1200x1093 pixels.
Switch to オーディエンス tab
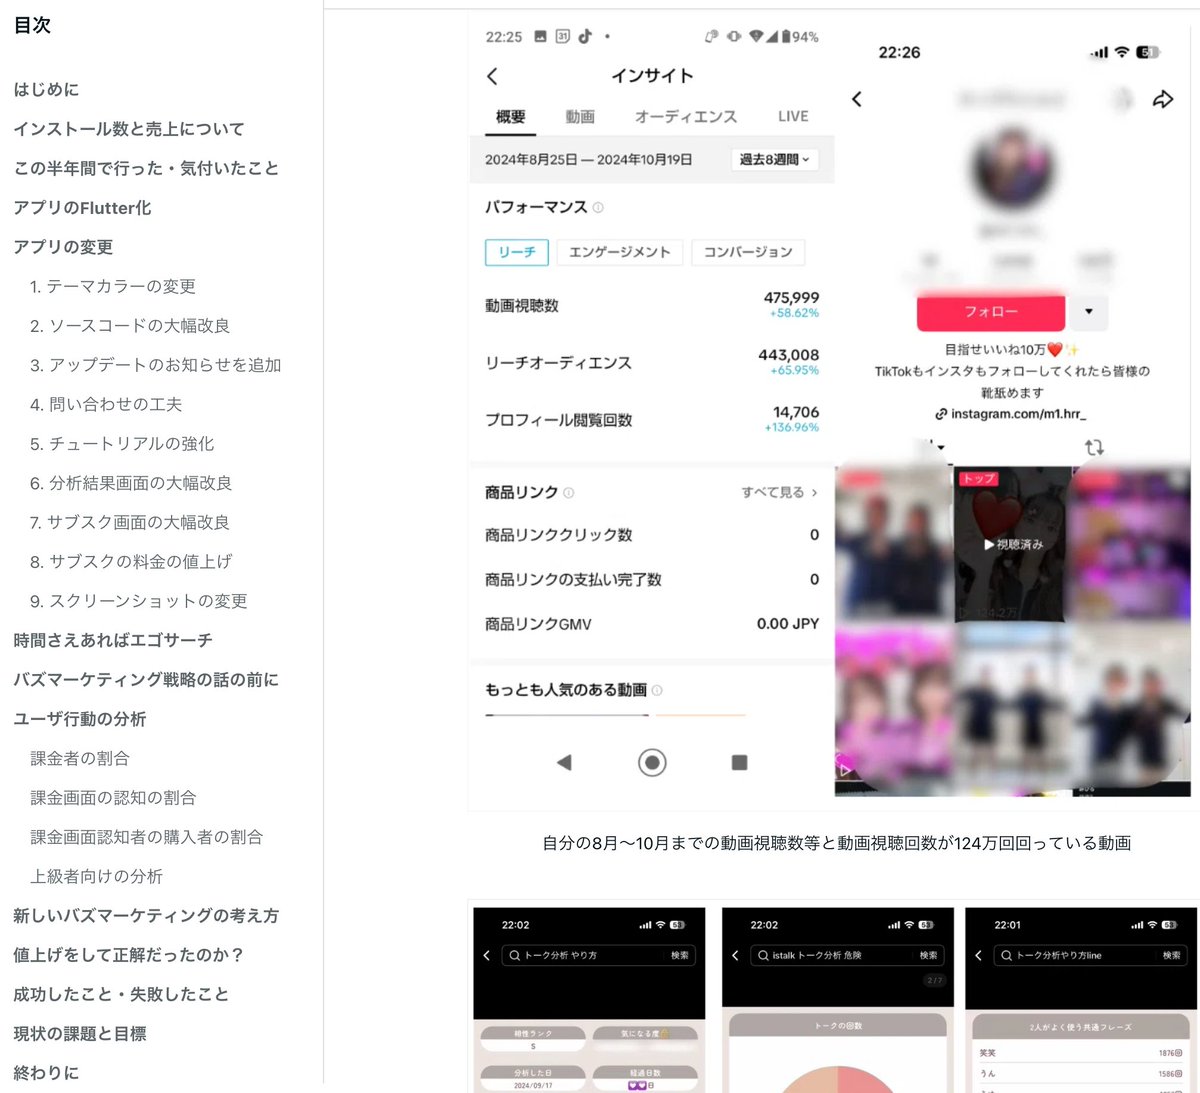686,117
